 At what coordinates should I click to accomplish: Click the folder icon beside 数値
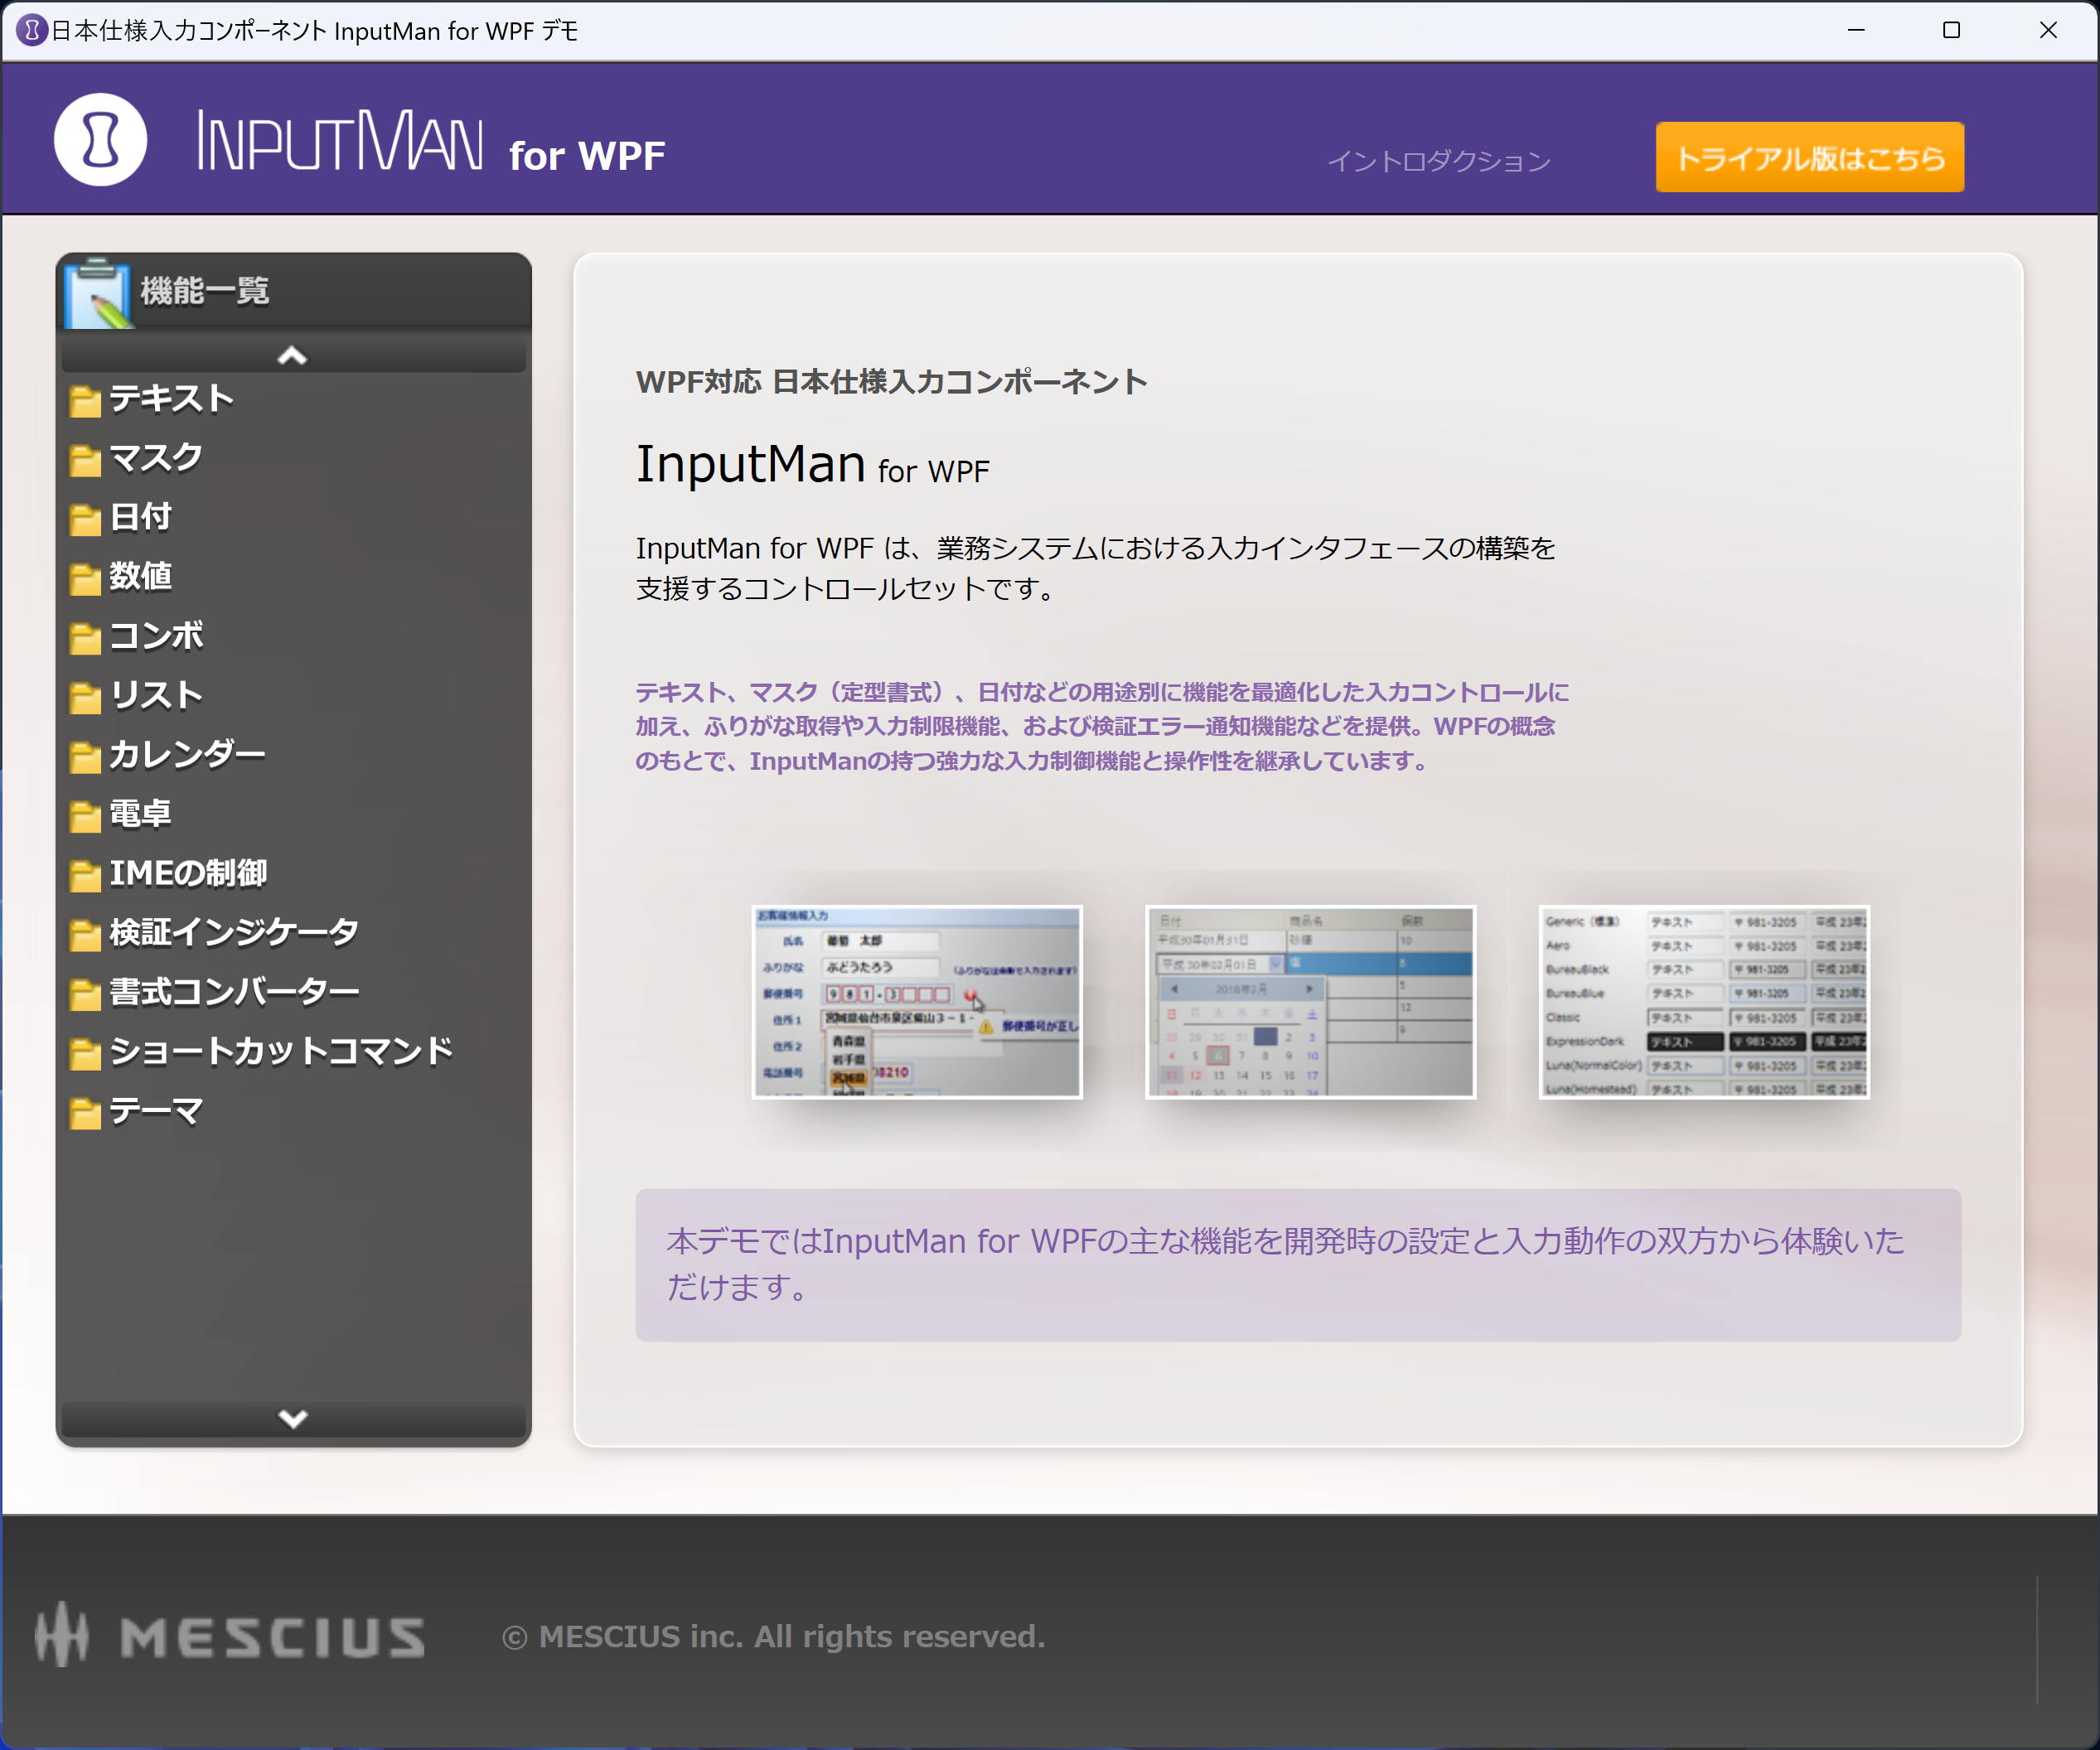pyautogui.click(x=85, y=578)
